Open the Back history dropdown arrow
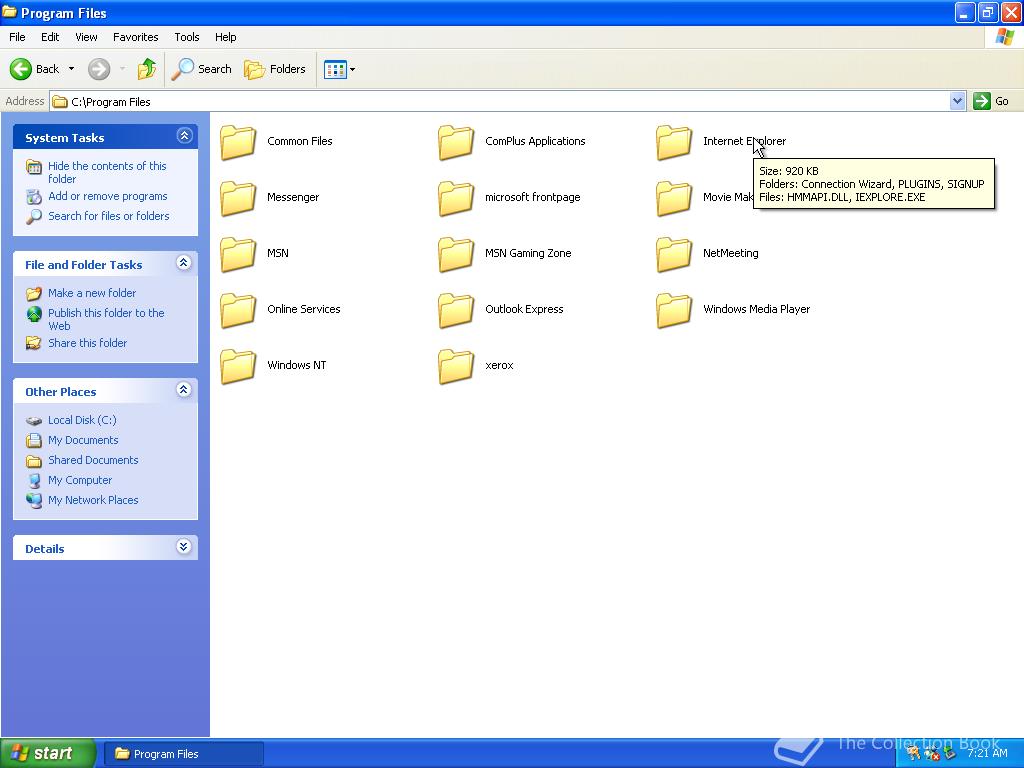The image size is (1024, 768). point(71,69)
